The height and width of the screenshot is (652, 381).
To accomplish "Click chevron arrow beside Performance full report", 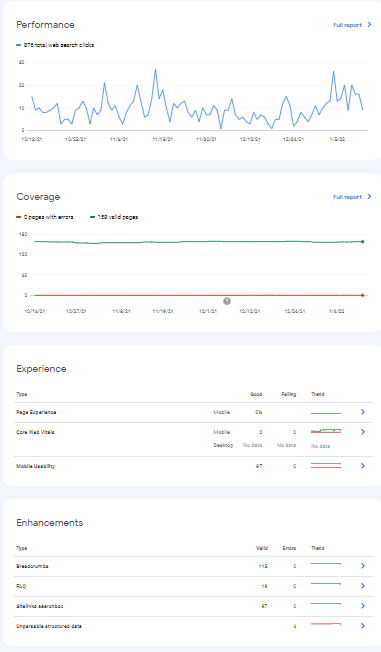I will pos(369,25).
